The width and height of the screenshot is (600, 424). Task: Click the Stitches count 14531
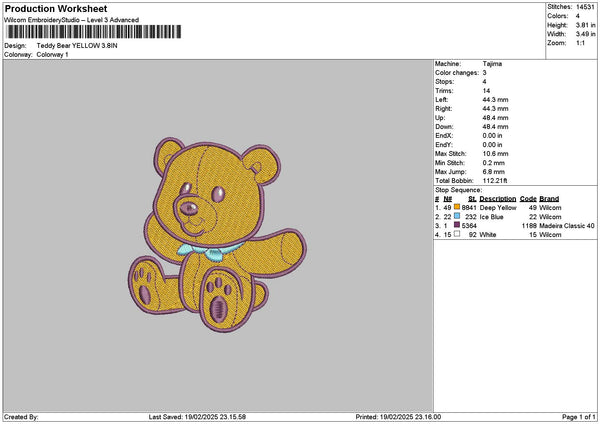[x=585, y=7]
